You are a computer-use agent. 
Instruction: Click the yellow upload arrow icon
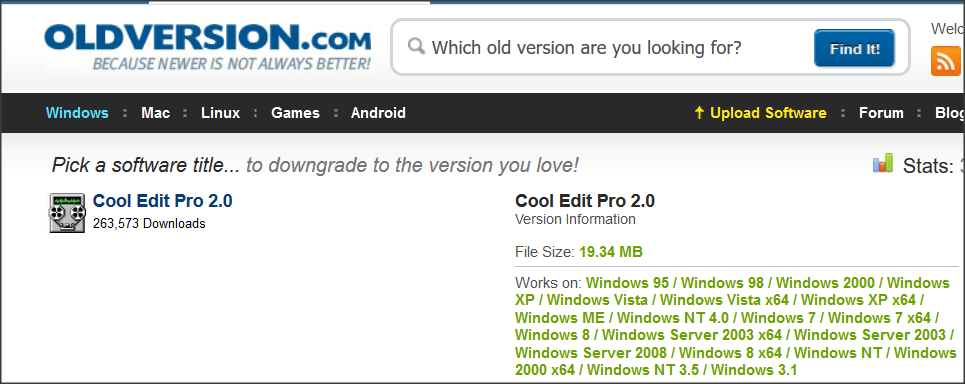coord(699,113)
